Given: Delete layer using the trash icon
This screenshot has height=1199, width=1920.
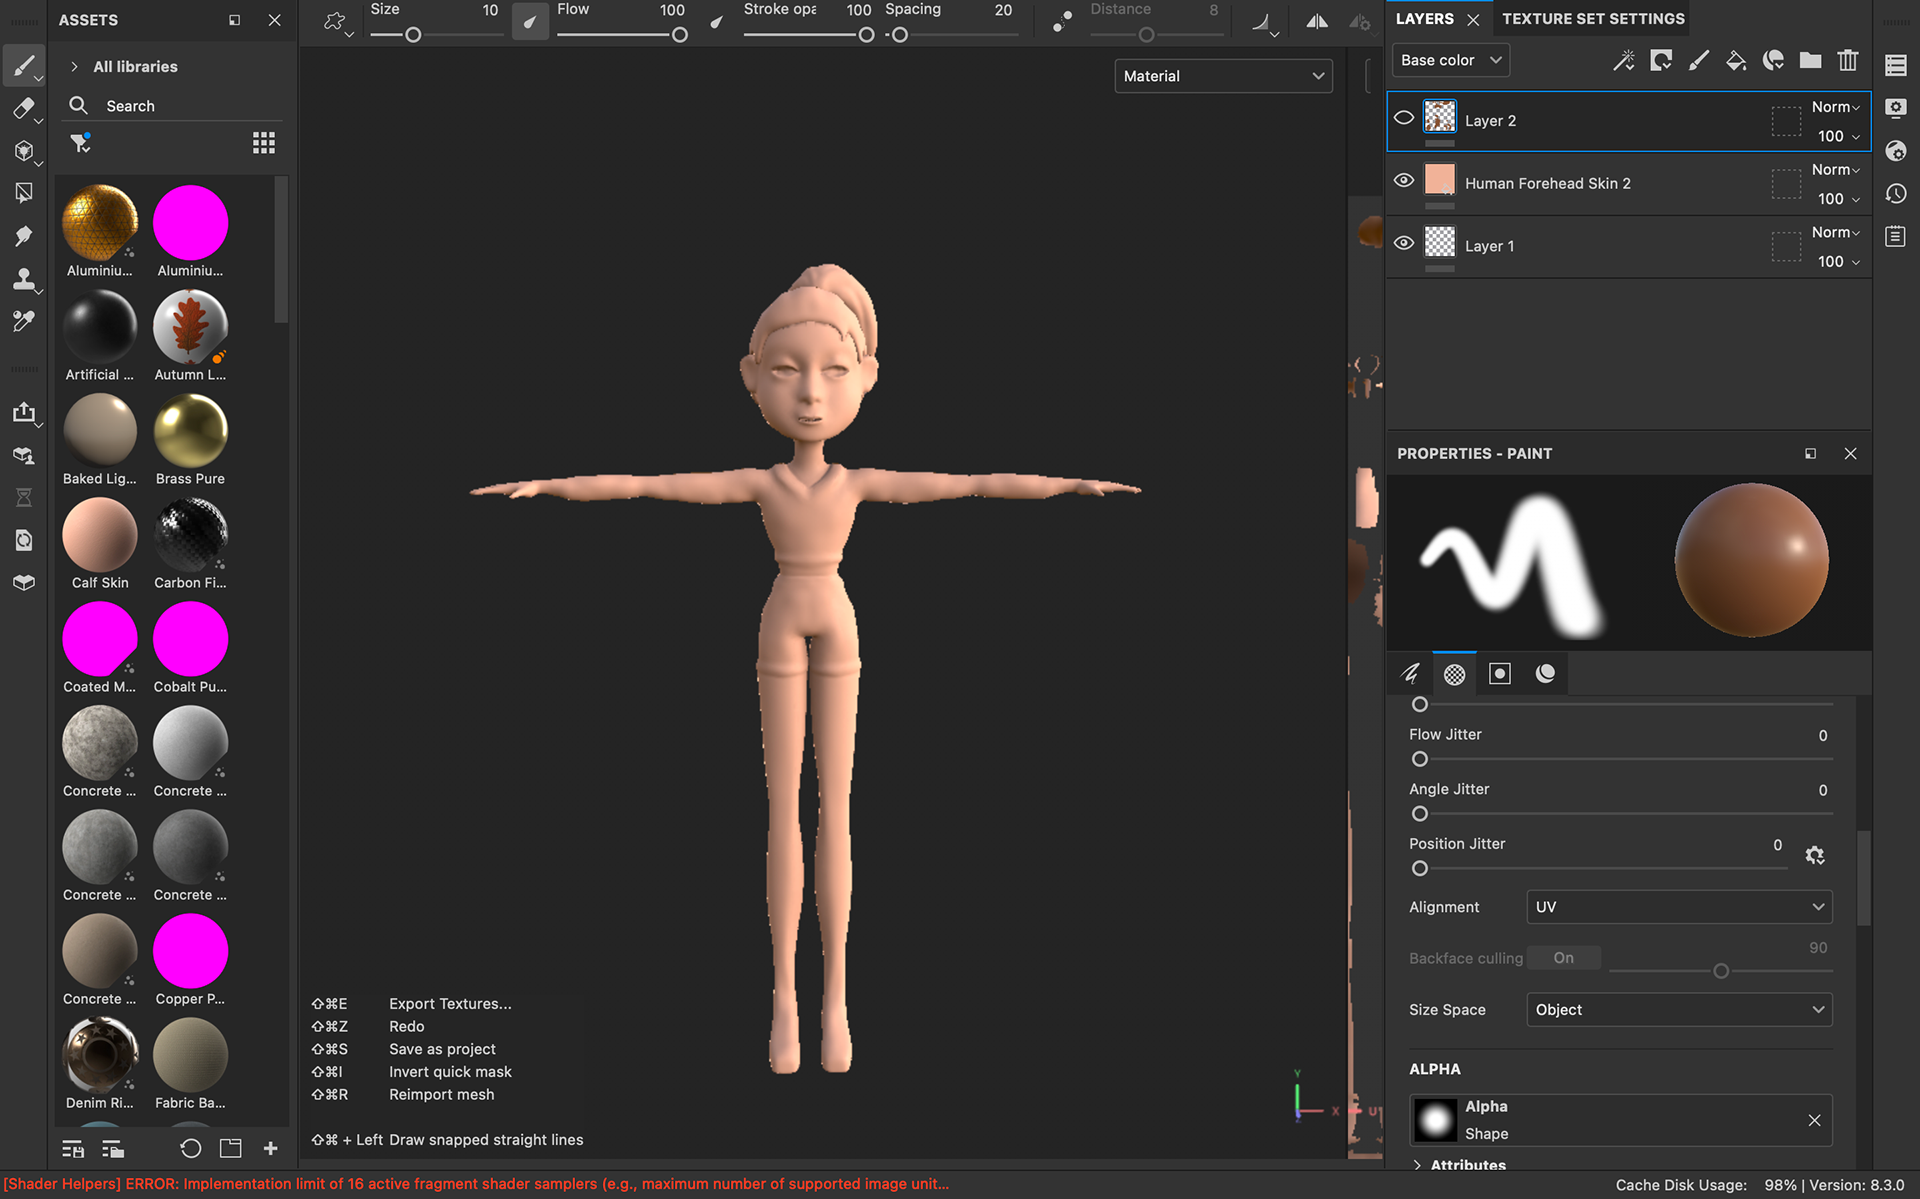Looking at the screenshot, I should coord(1848,61).
